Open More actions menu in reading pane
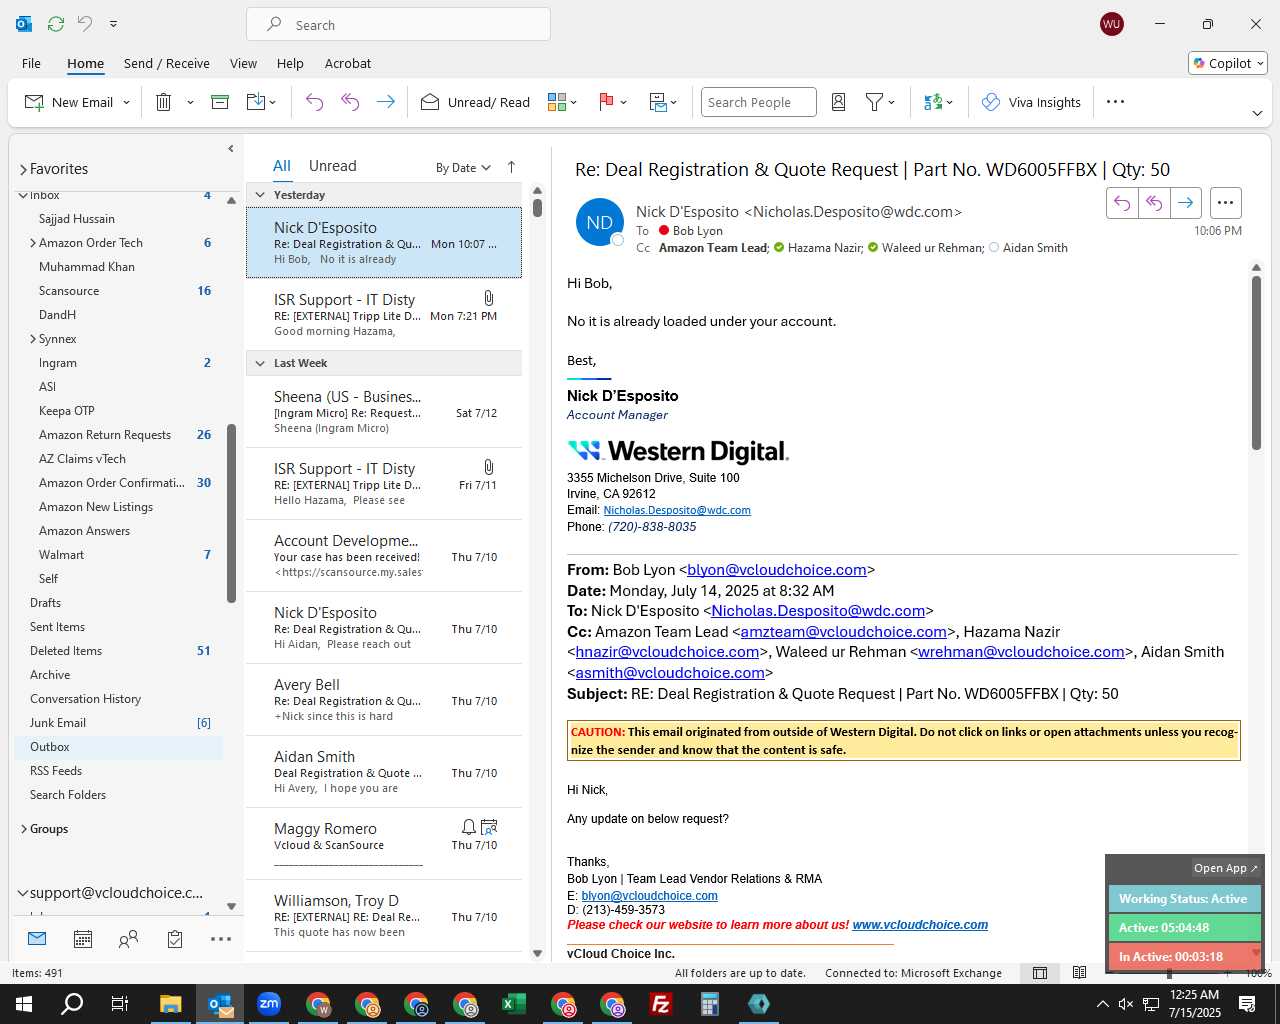Viewport: 1280px width, 1024px height. 1225,203
